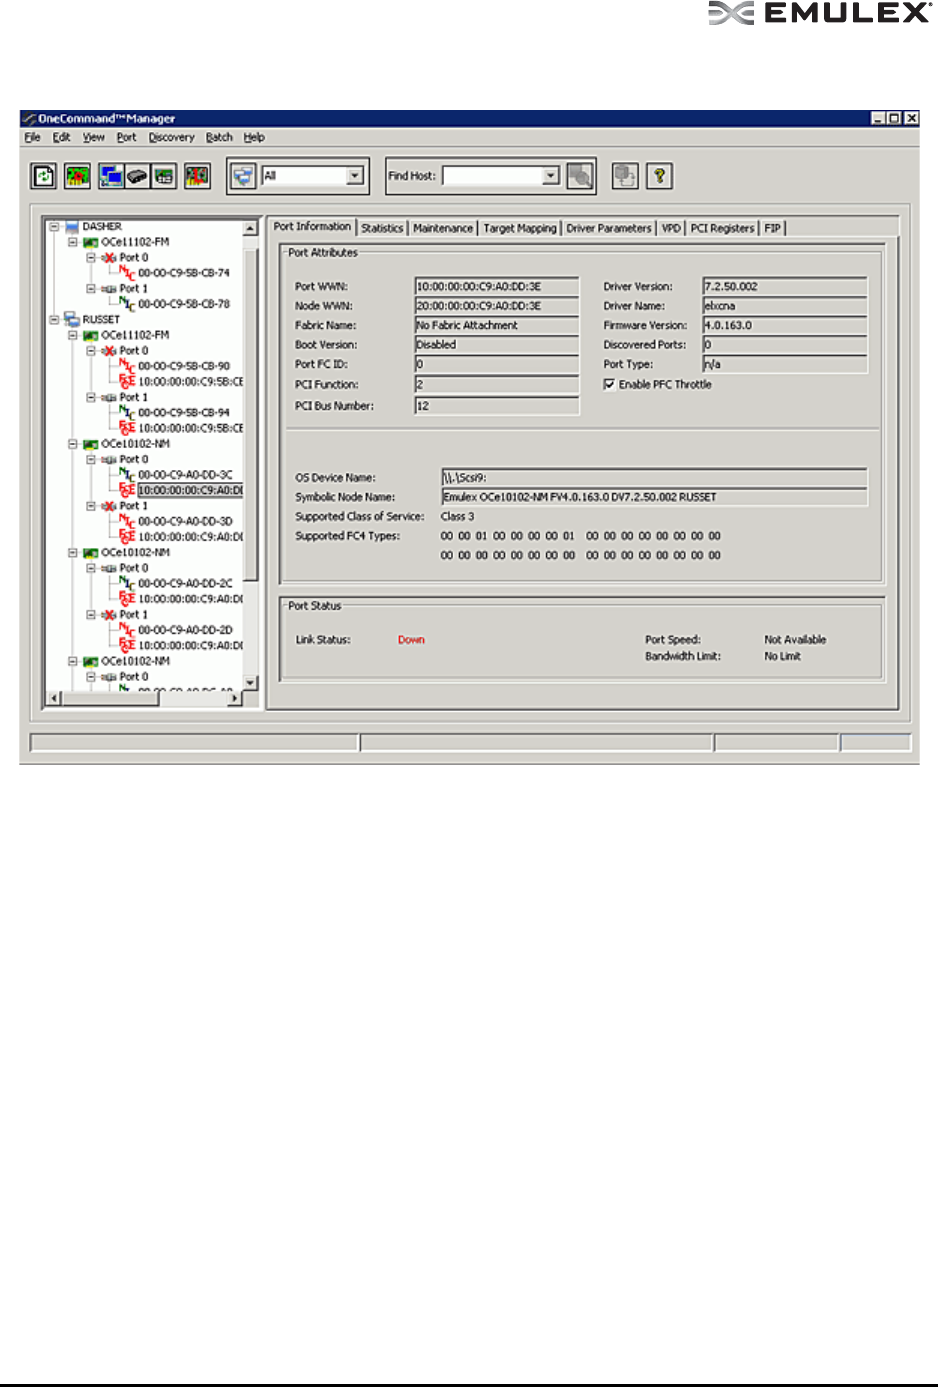Collapse Port 0 above 00-00-C9-5B-CB-74
Viewport: 938px width, 1387px height.
tap(91, 257)
